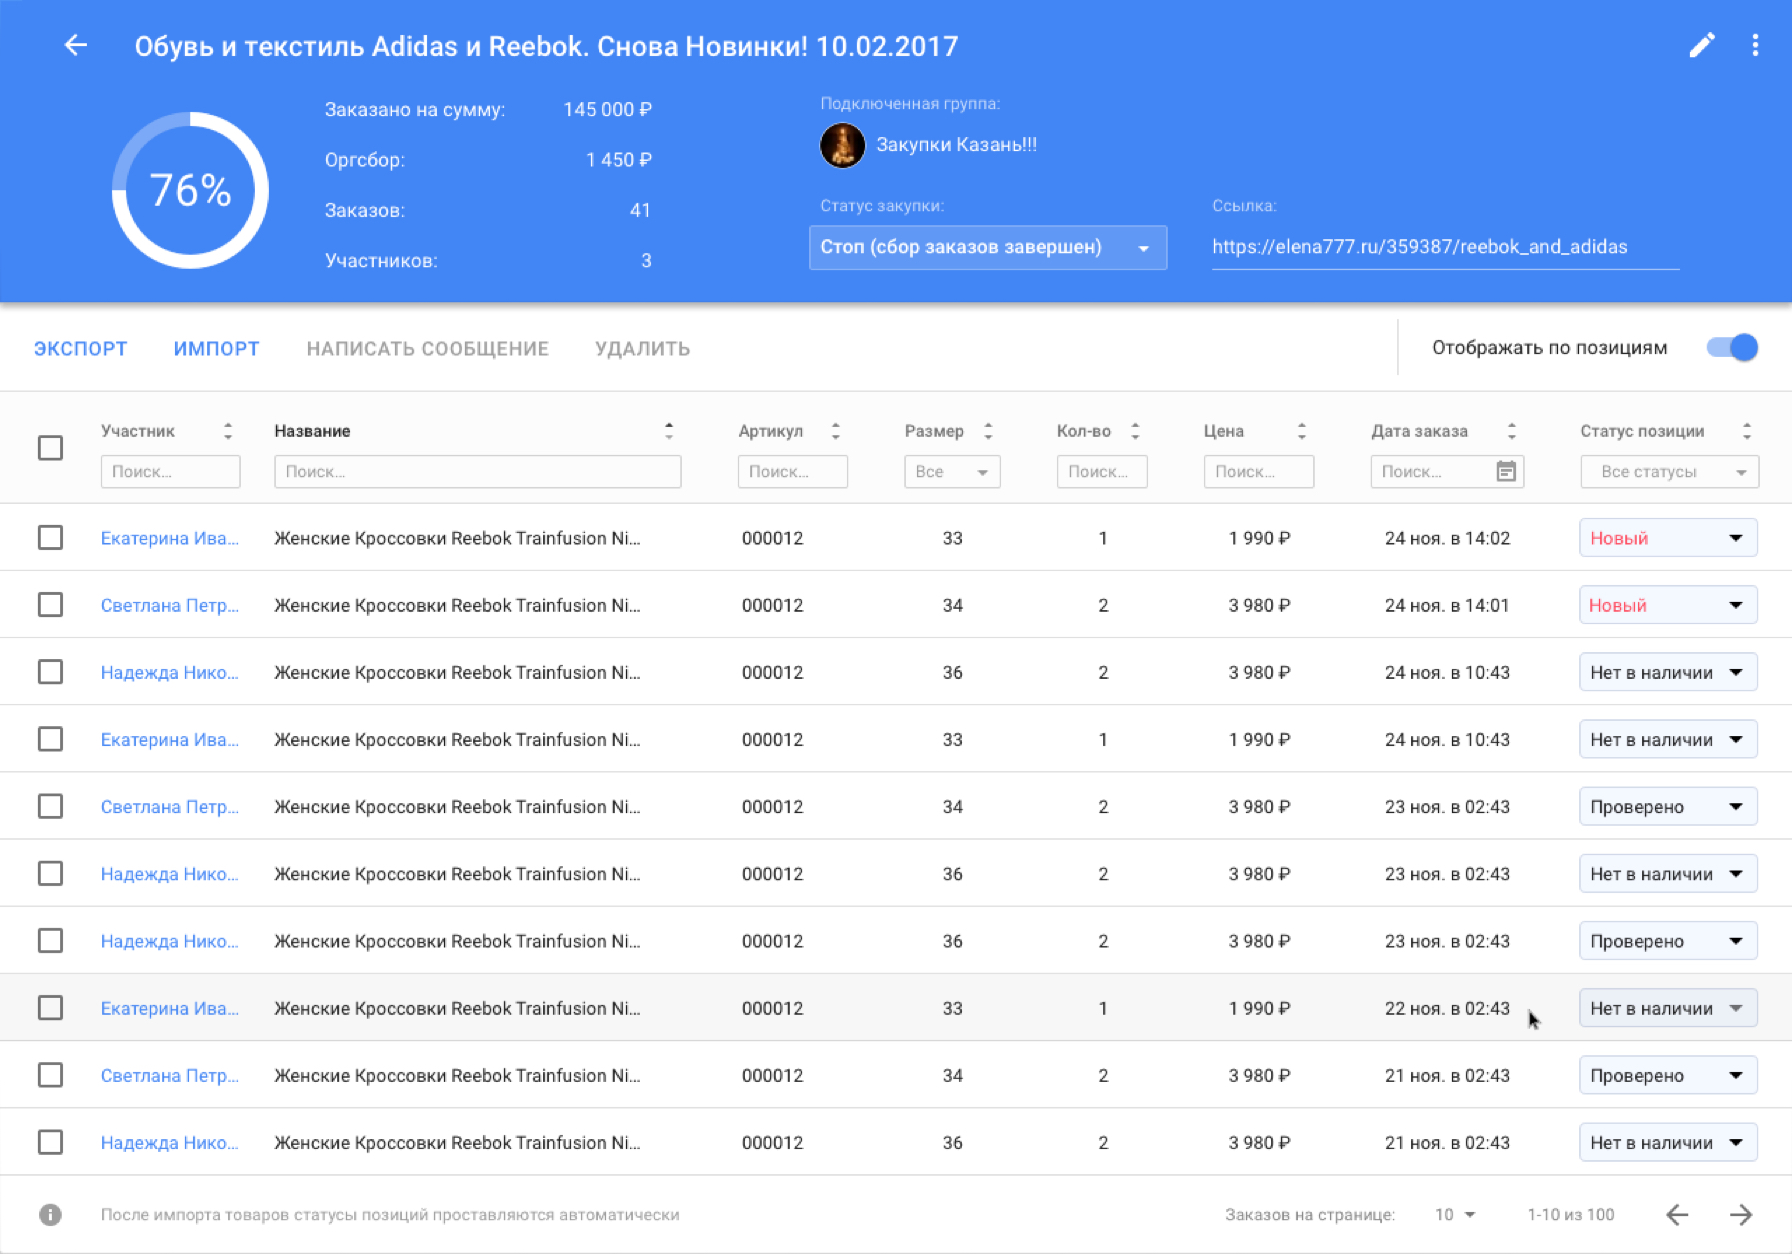The width and height of the screenshot is (1792, 1254).
Task: Open status dropdown for 24 ноя. в 14:01 row
Action: [x=1668, y=605]
